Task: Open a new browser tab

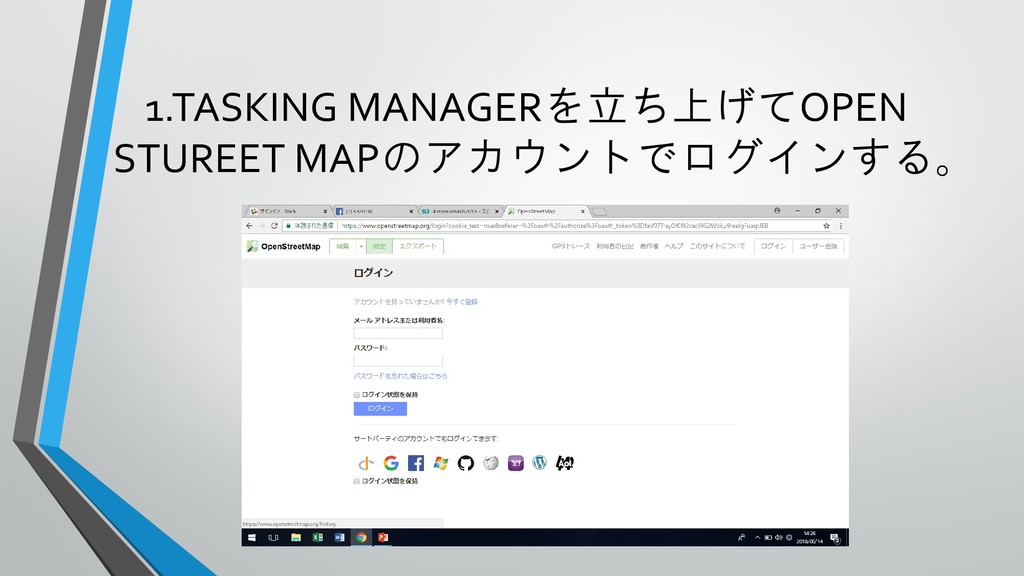Action: (600, 212)
